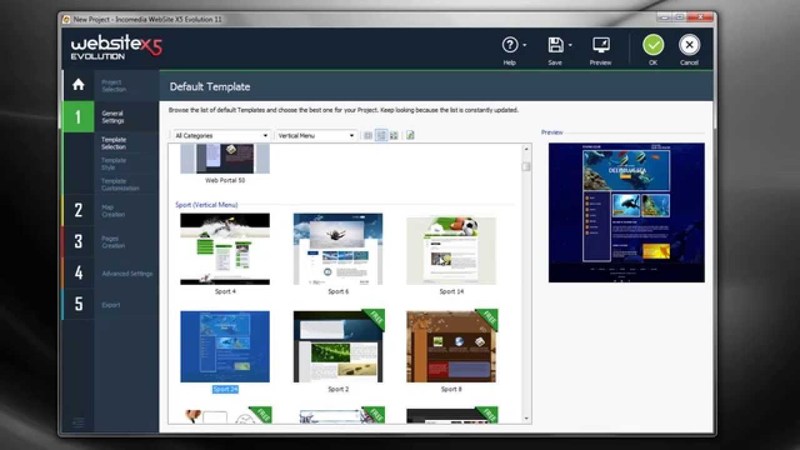Go to the Home icon in sidebar
Screen dimensions: 800x450
point(78,85)
